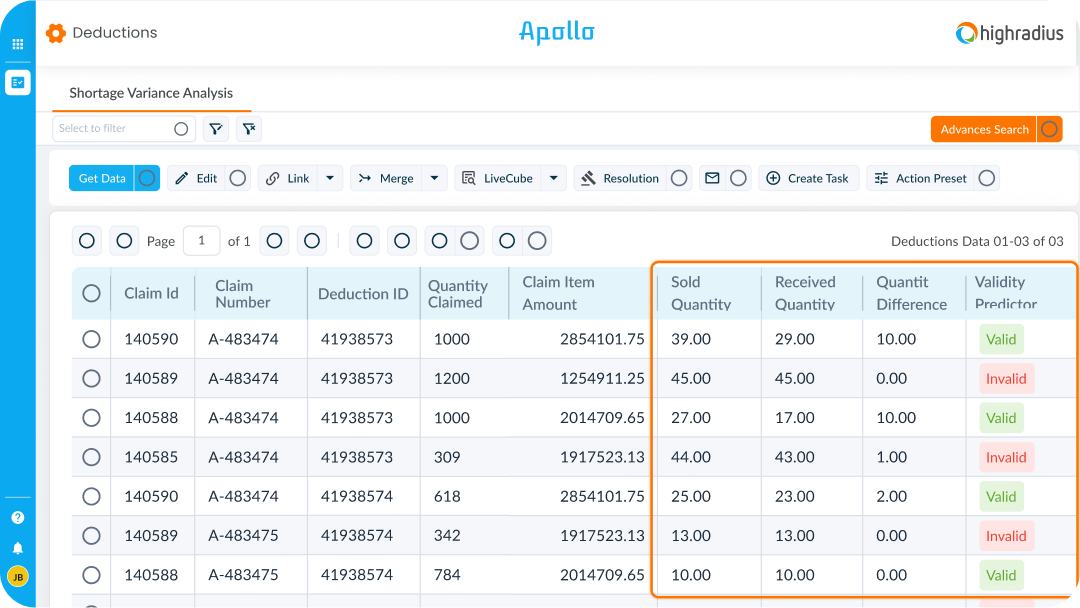This screenshot has width=1080, height=608.
Task: Expand the LiveCube dropdown arrow
Action: [x=553, y=178]
